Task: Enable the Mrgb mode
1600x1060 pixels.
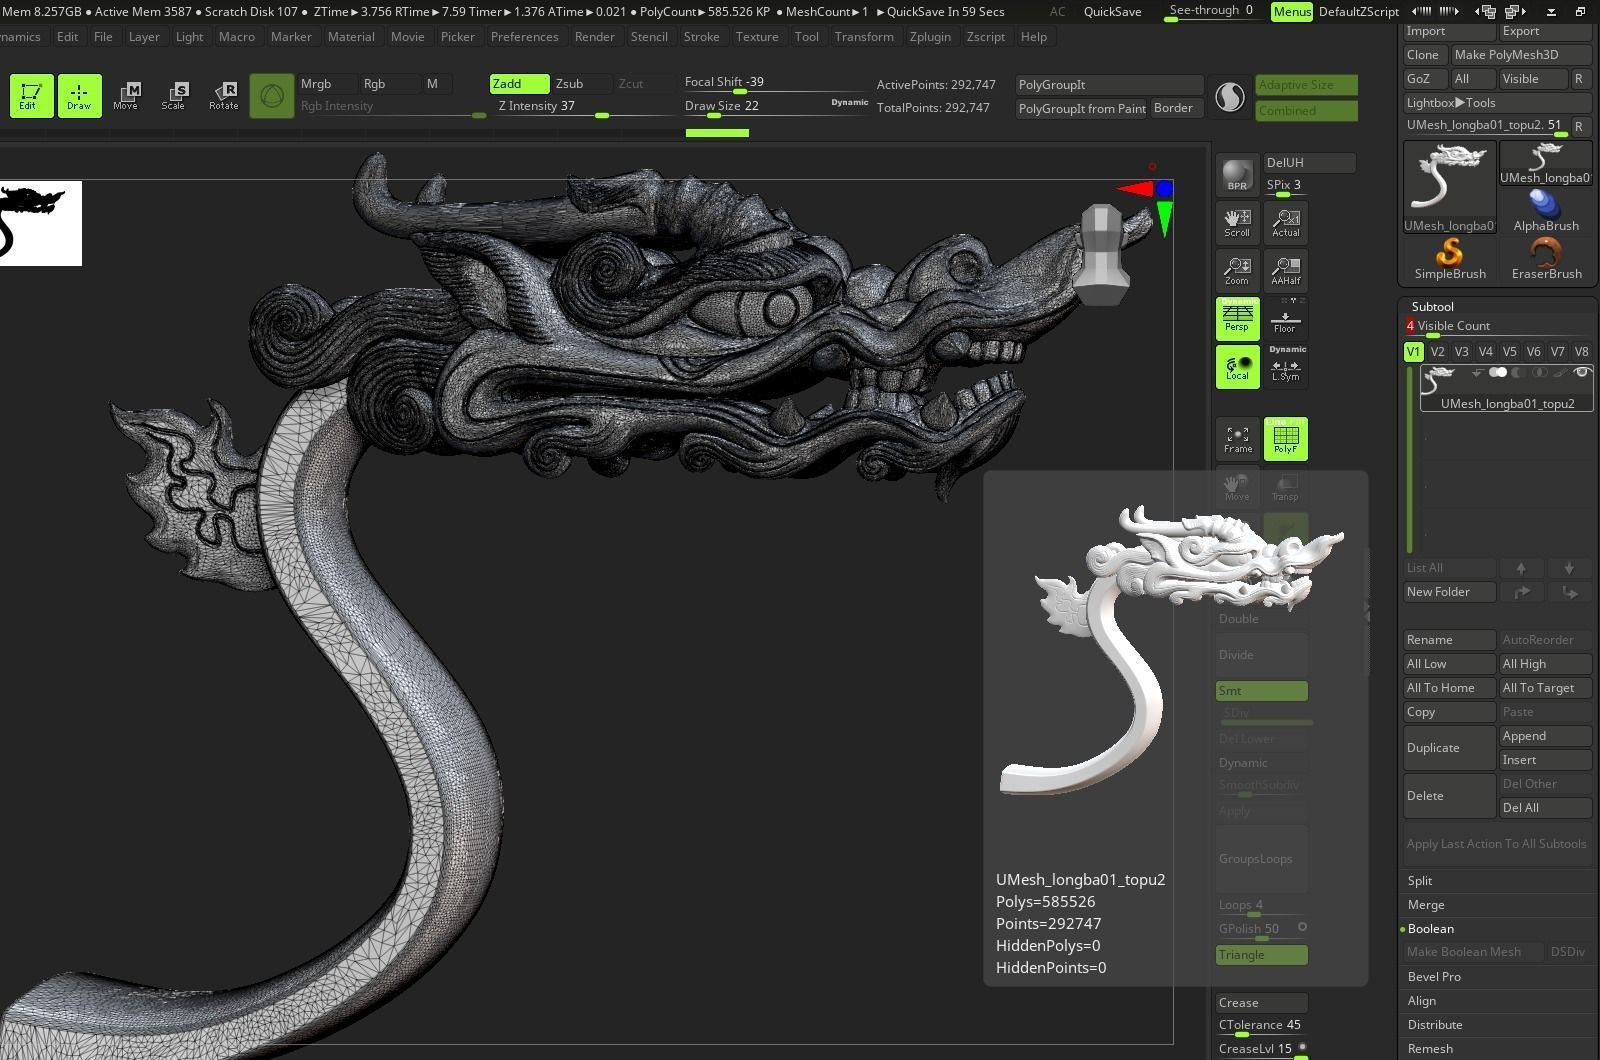Action: (328, 84)
